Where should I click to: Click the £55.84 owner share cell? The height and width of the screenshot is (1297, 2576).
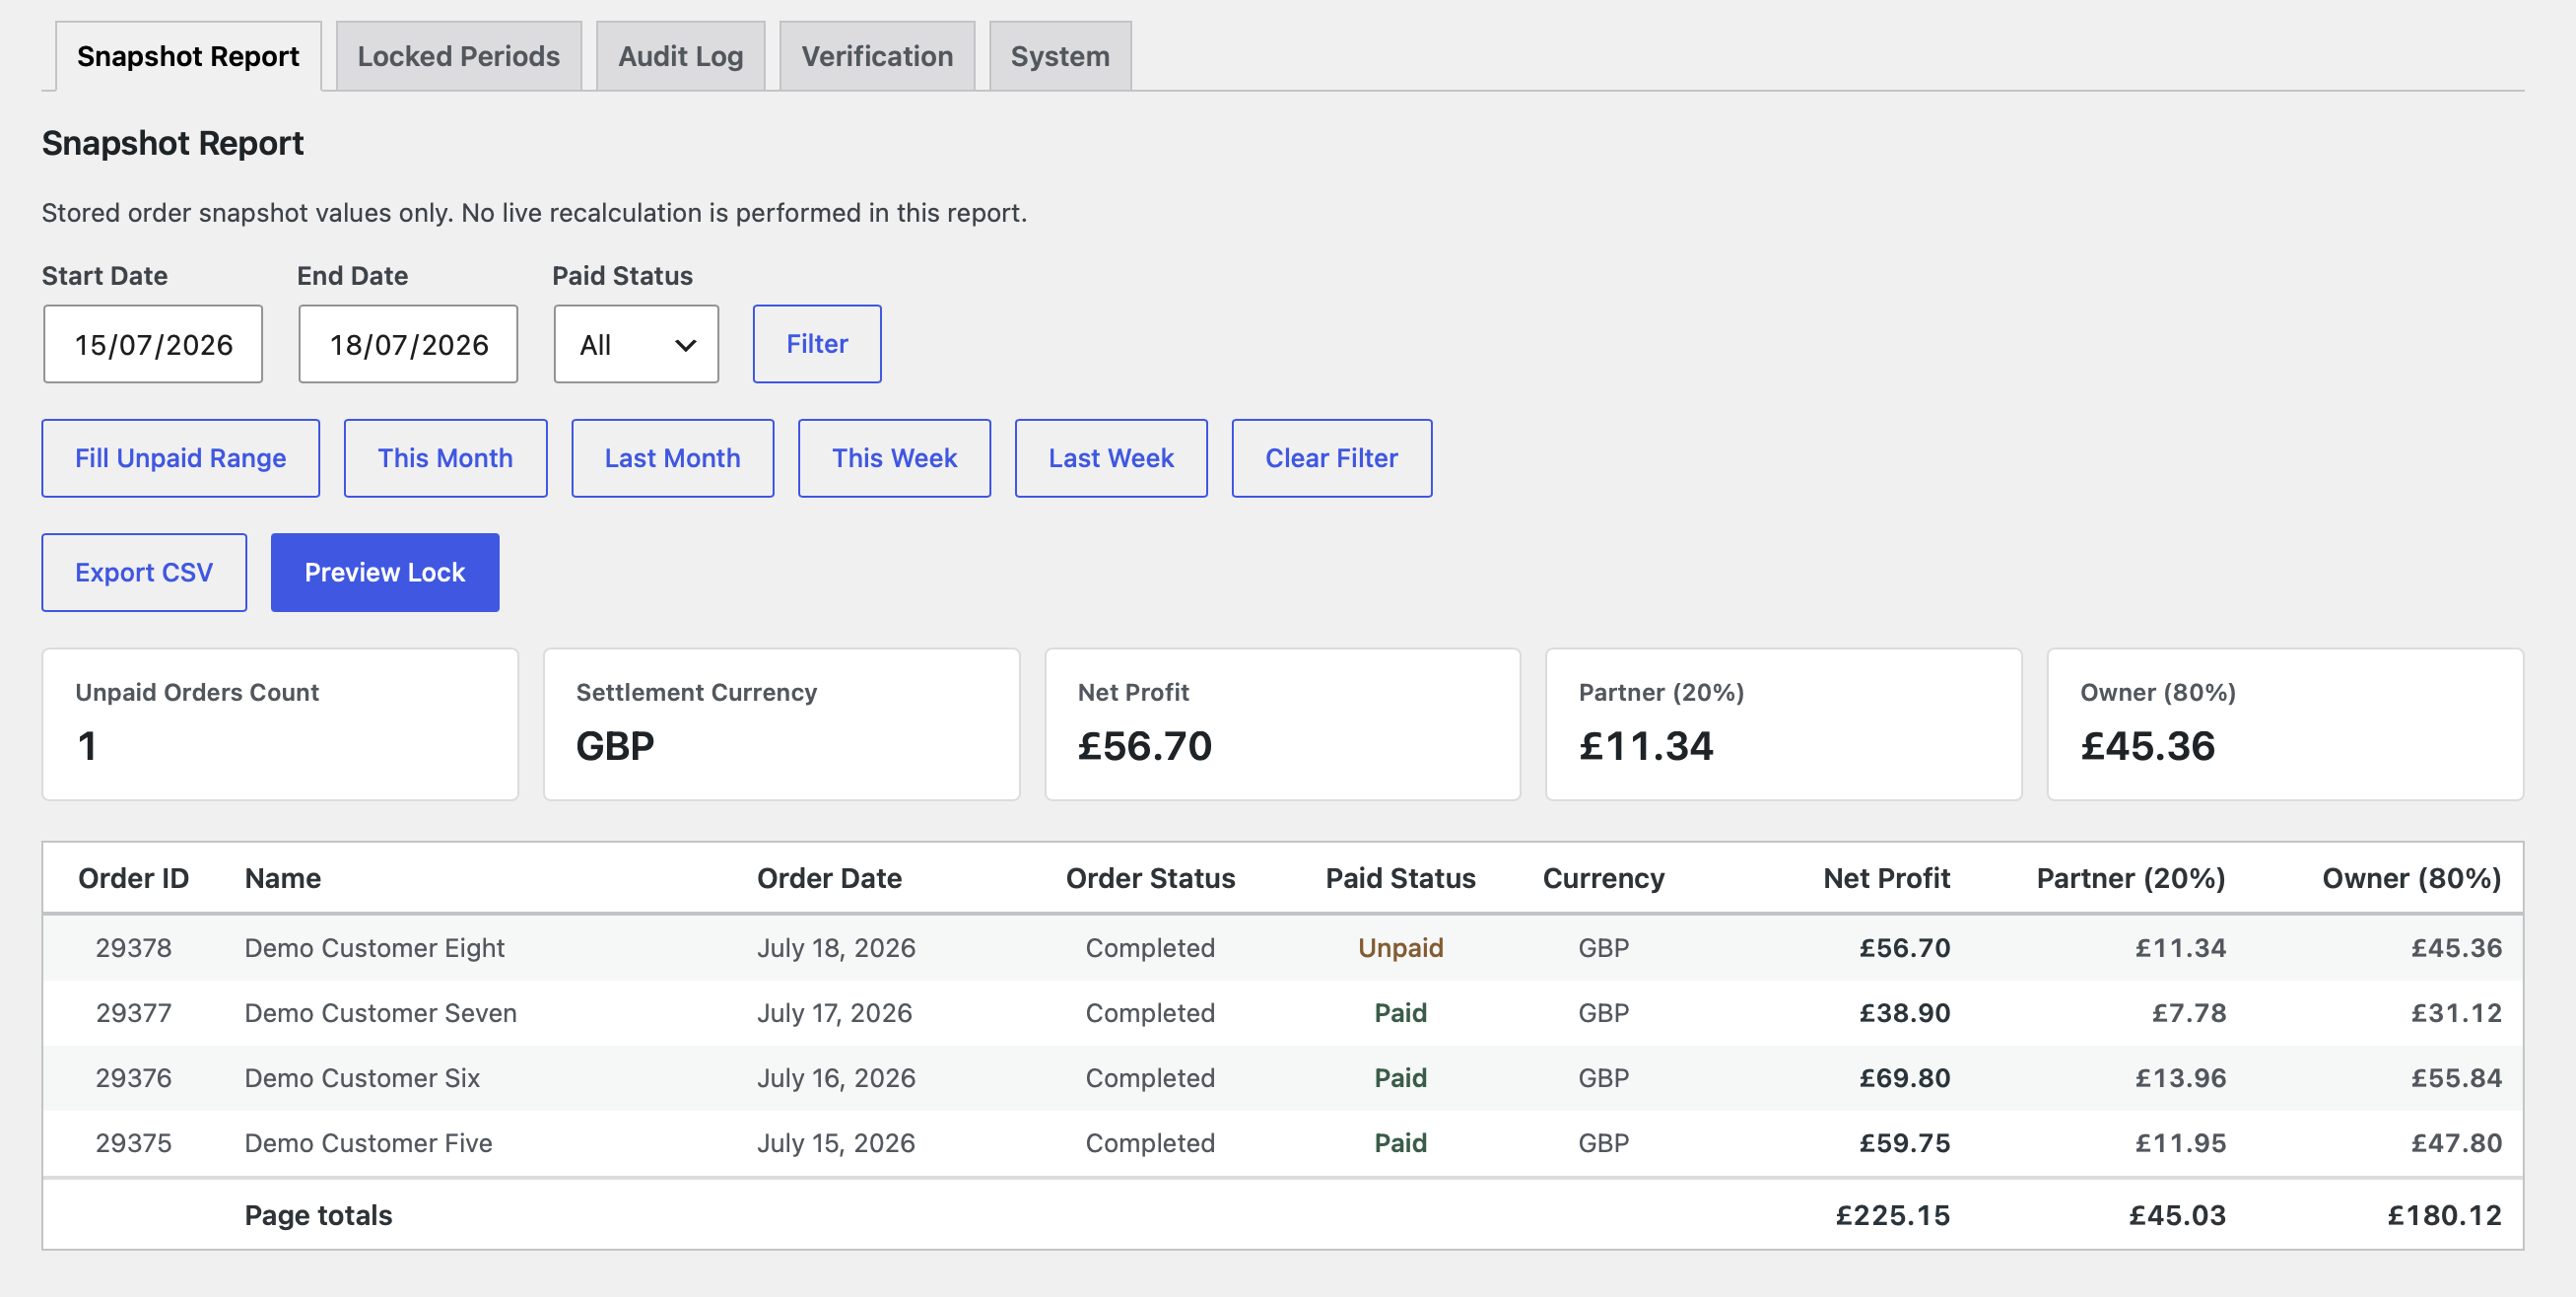coord(2456,1077)
